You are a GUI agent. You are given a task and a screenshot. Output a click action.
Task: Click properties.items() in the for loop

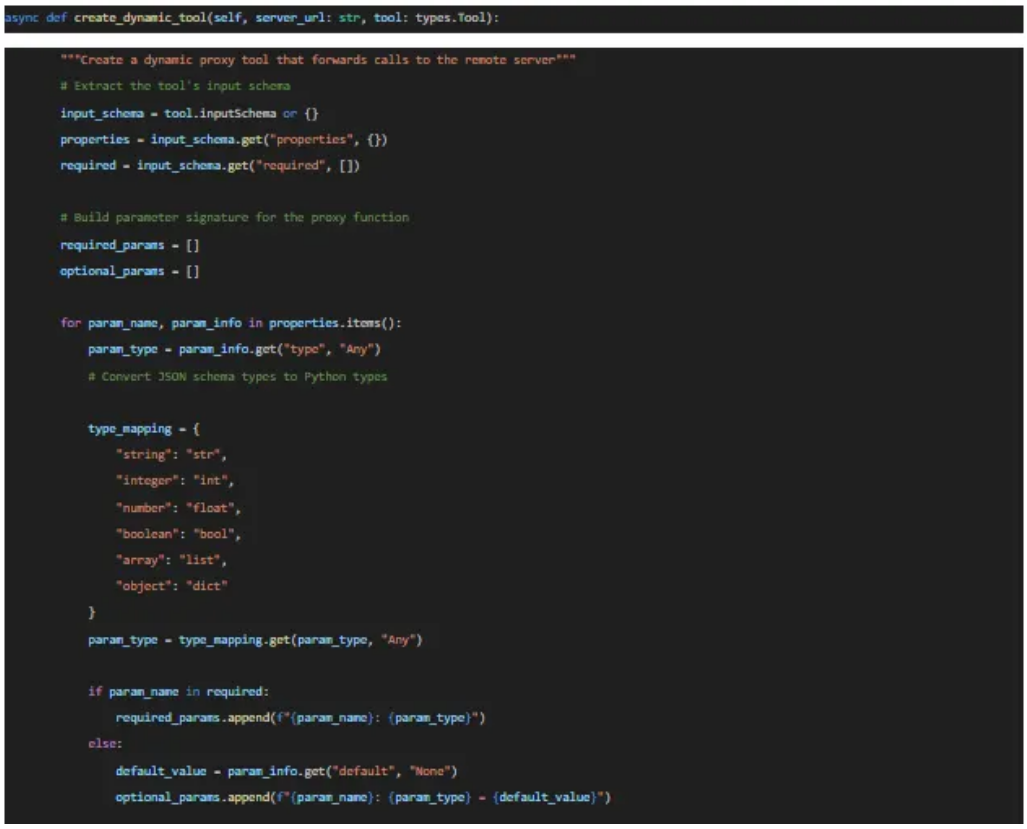tap(321, 323)
